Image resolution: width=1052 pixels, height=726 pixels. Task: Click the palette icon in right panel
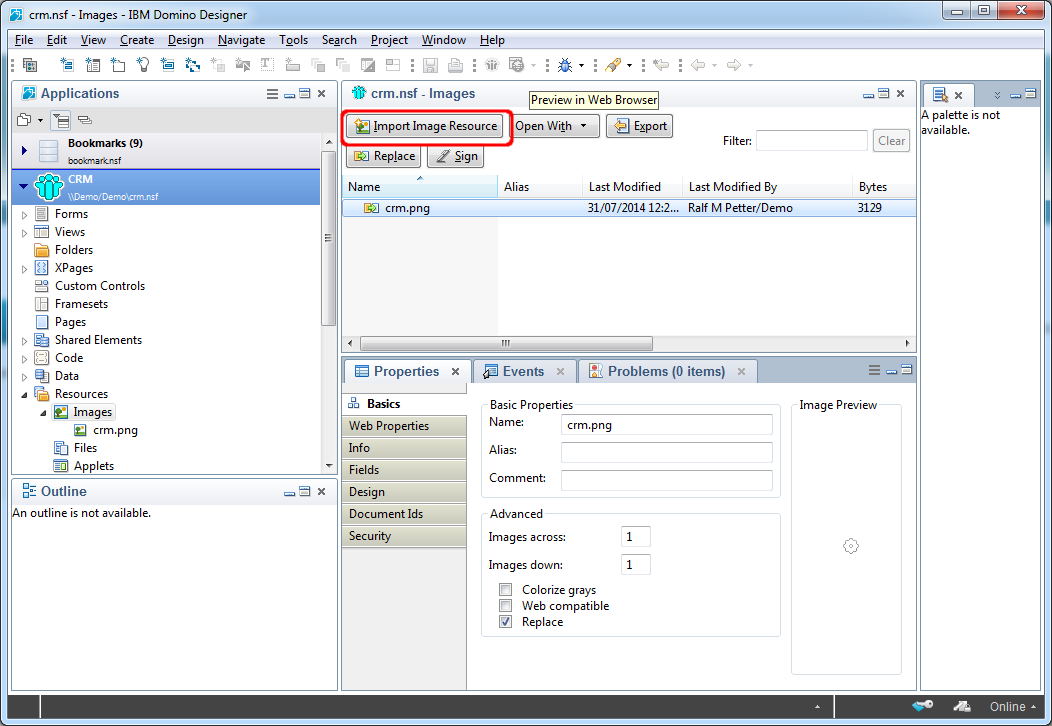click(940, 94)
